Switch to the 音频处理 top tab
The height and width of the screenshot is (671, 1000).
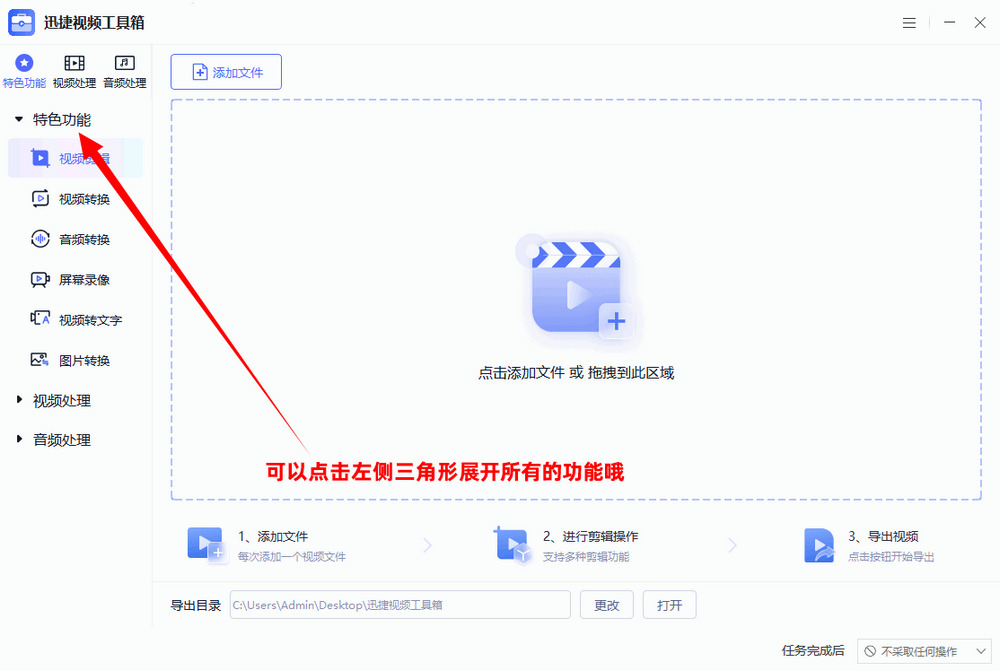(124, 71)
